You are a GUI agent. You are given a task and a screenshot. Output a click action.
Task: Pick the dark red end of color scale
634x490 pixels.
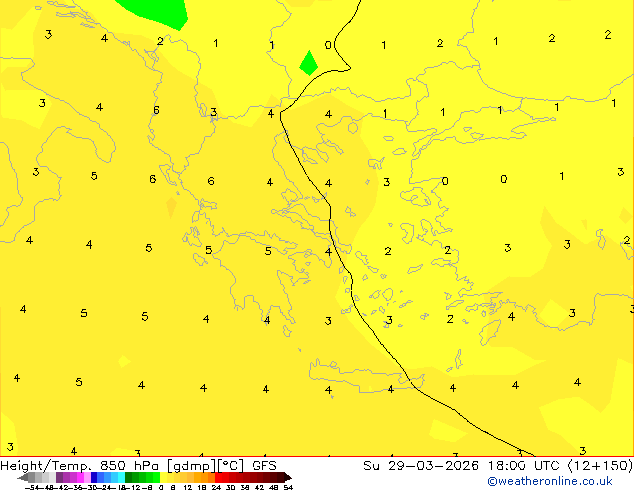point(281,477)
